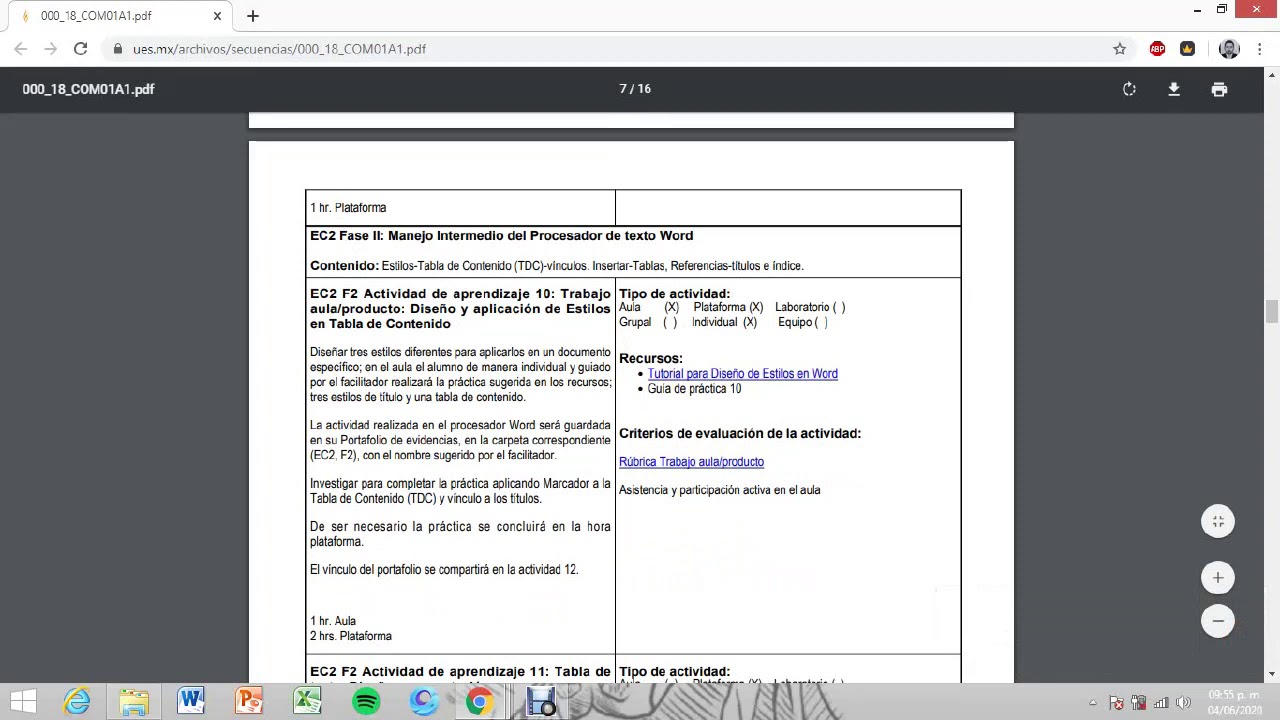The image size is (1280, 720).
Task: Click the Recursos: heading
Action: 650,359
